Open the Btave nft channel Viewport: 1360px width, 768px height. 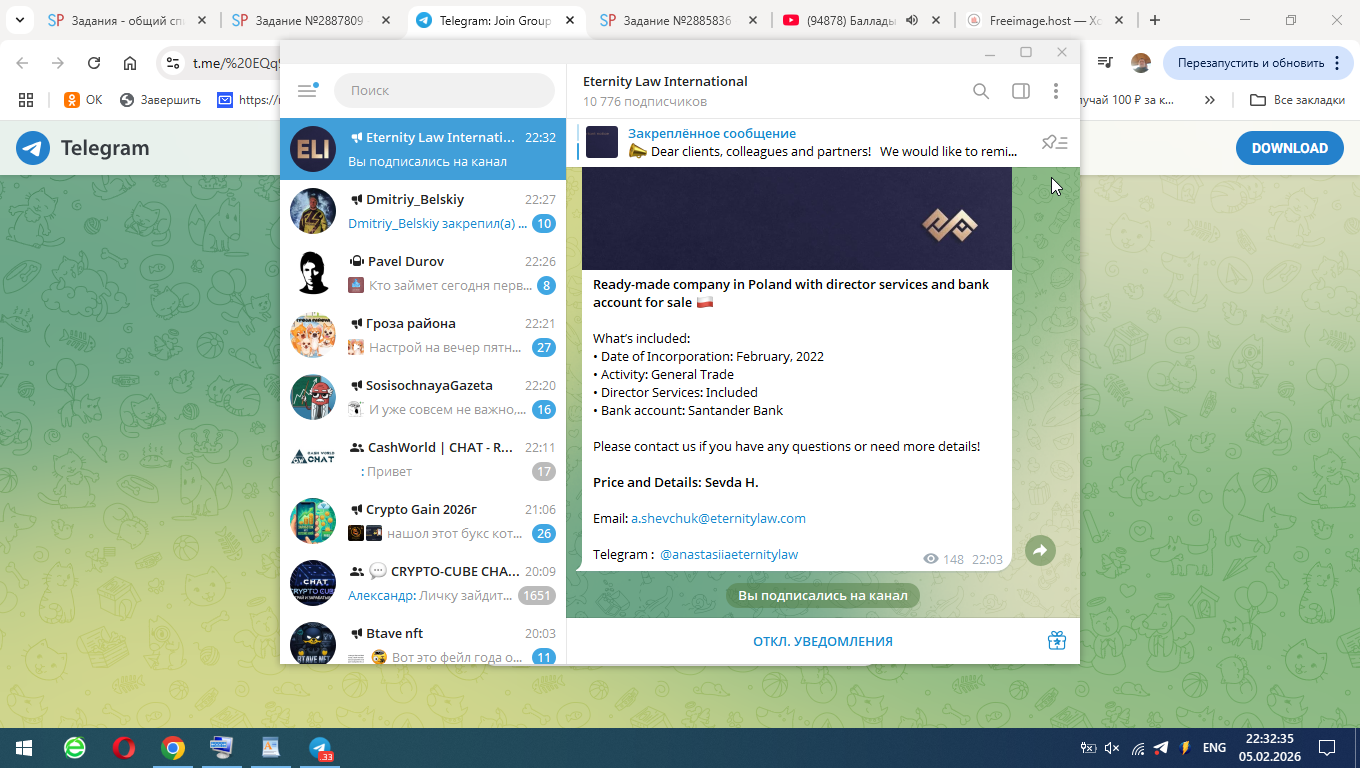[x=423, y=640]
